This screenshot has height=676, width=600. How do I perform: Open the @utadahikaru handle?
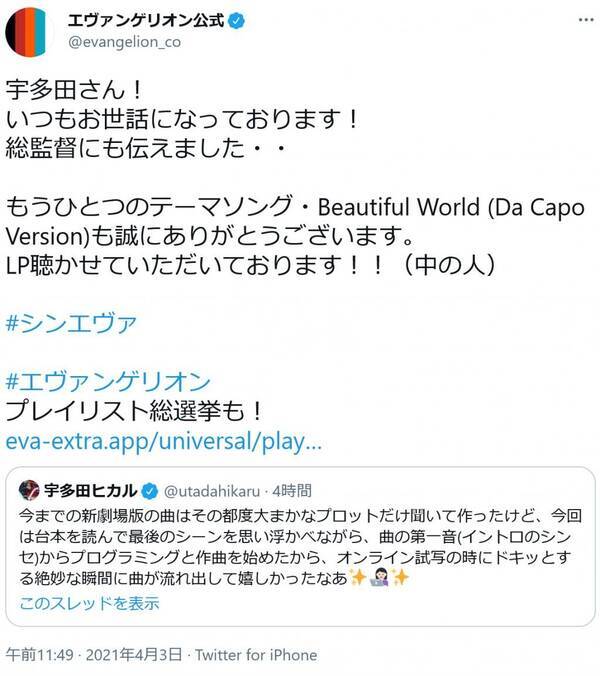[x=212, y=491]
